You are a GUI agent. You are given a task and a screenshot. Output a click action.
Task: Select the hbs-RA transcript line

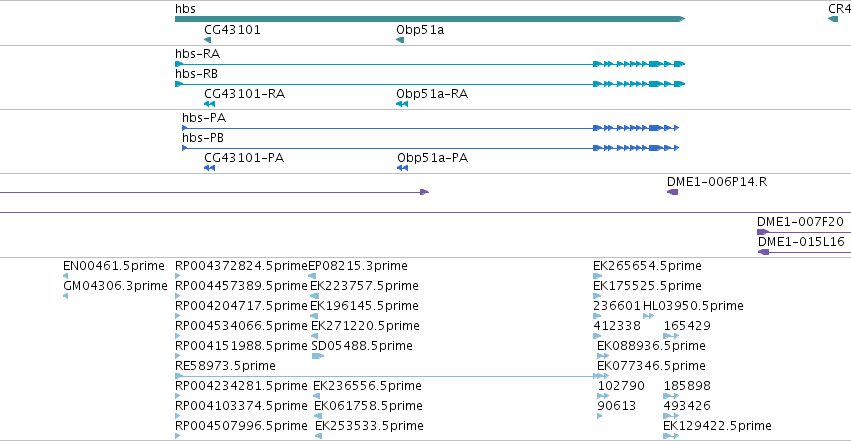[430, 64]
